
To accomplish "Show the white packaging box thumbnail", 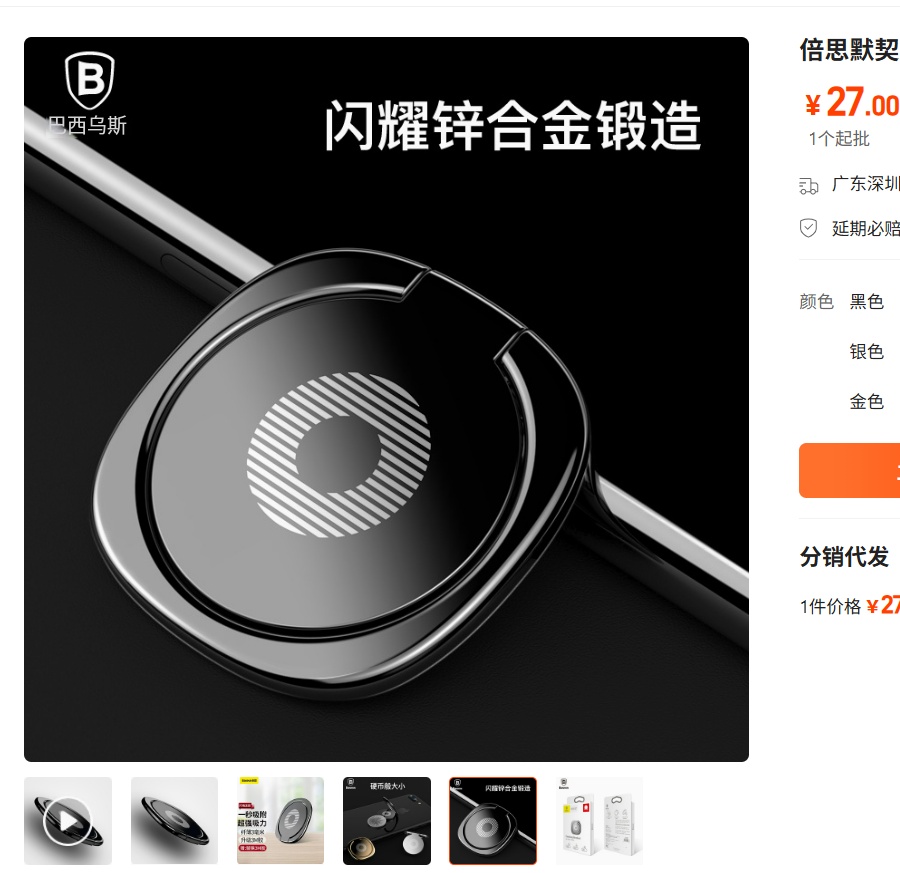I will coord(599,821).
